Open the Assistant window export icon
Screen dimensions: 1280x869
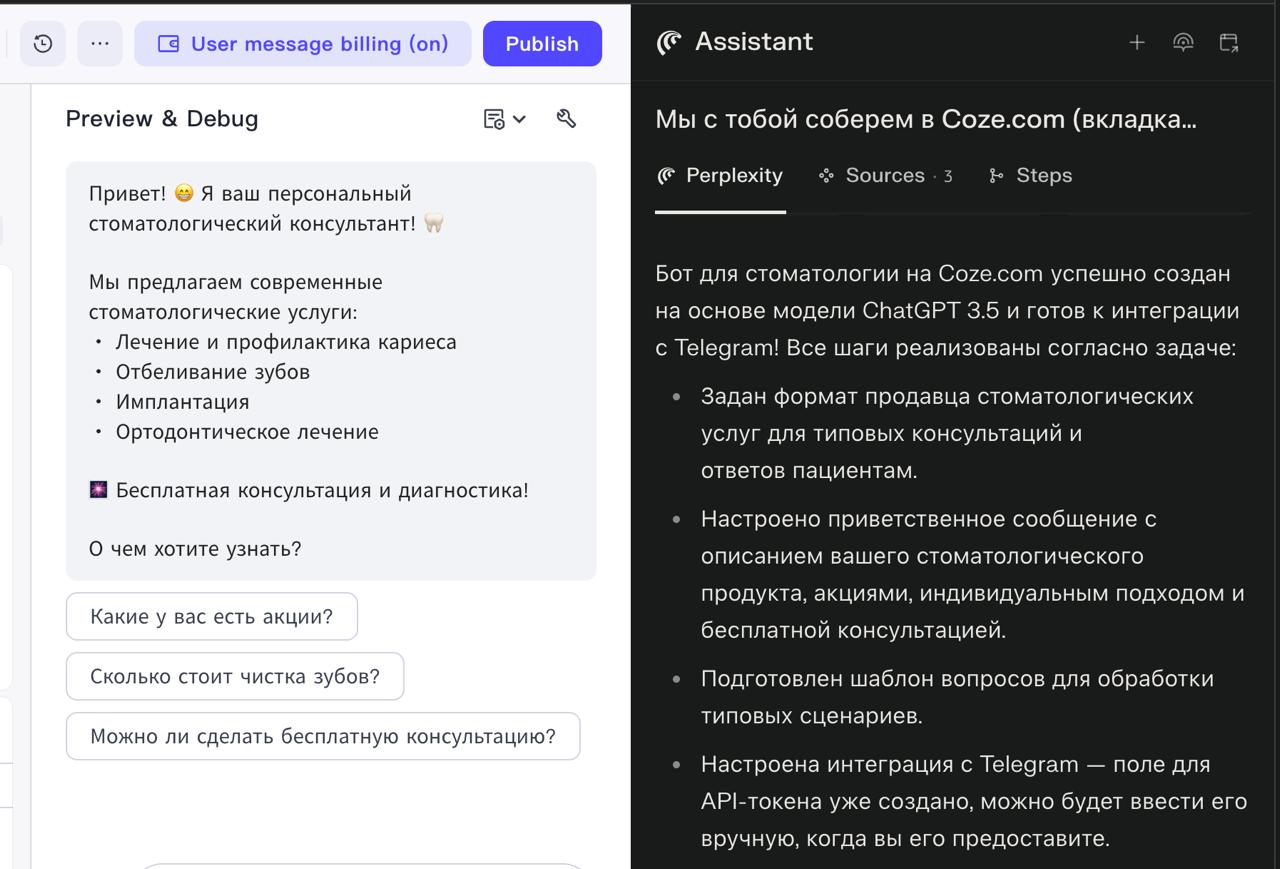1229,42
